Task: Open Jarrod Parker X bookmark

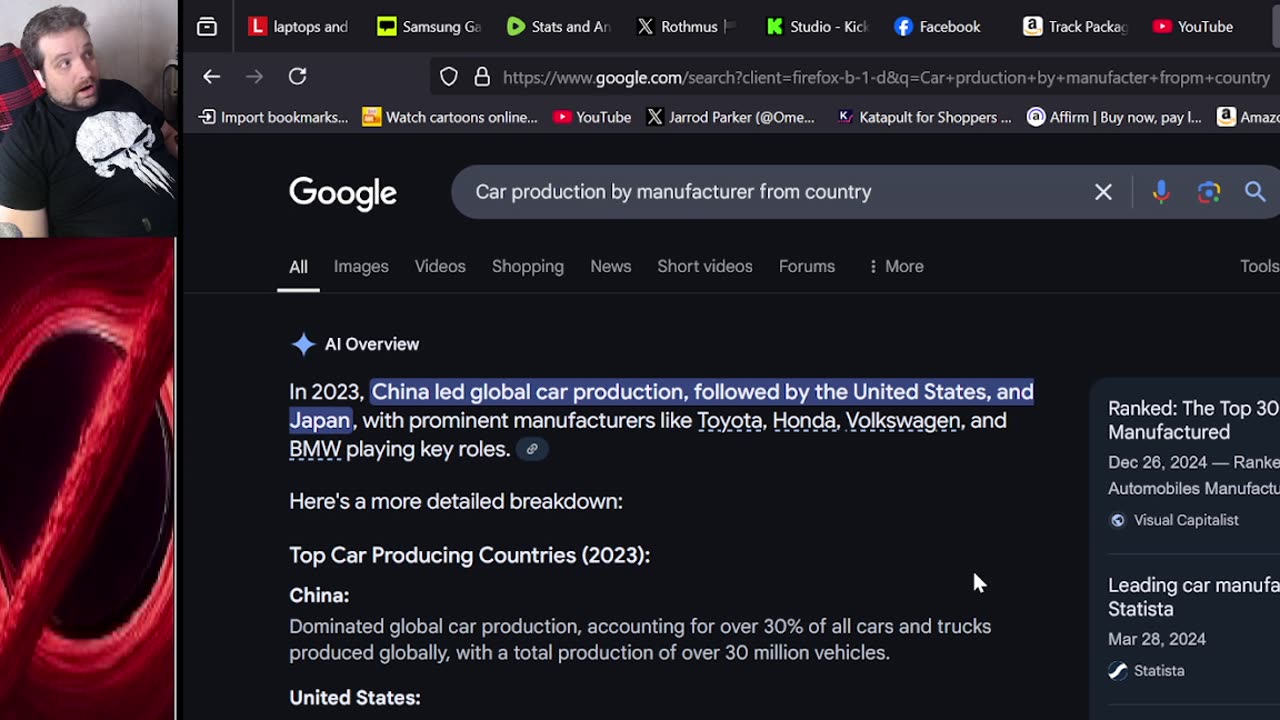Action: 730,117
